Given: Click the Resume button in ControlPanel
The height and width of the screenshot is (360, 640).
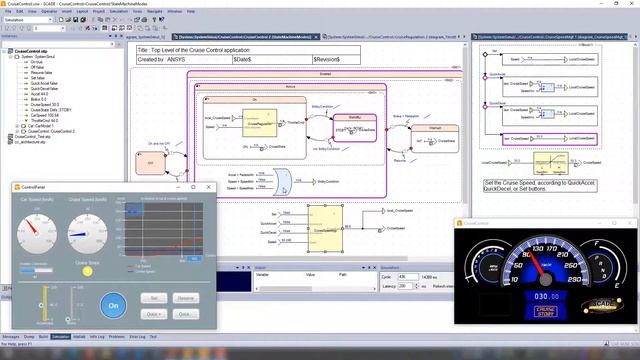Looking at the screenshot, I should click(186, 298).
